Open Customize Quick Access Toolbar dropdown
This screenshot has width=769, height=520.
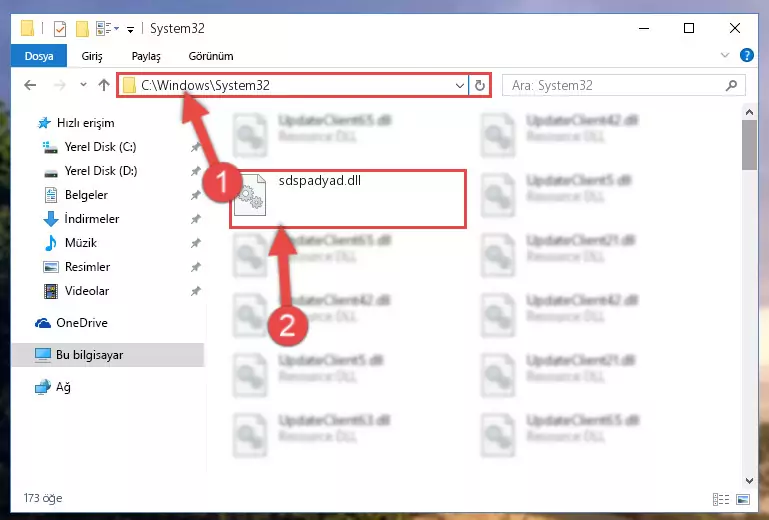click(130, 30)
